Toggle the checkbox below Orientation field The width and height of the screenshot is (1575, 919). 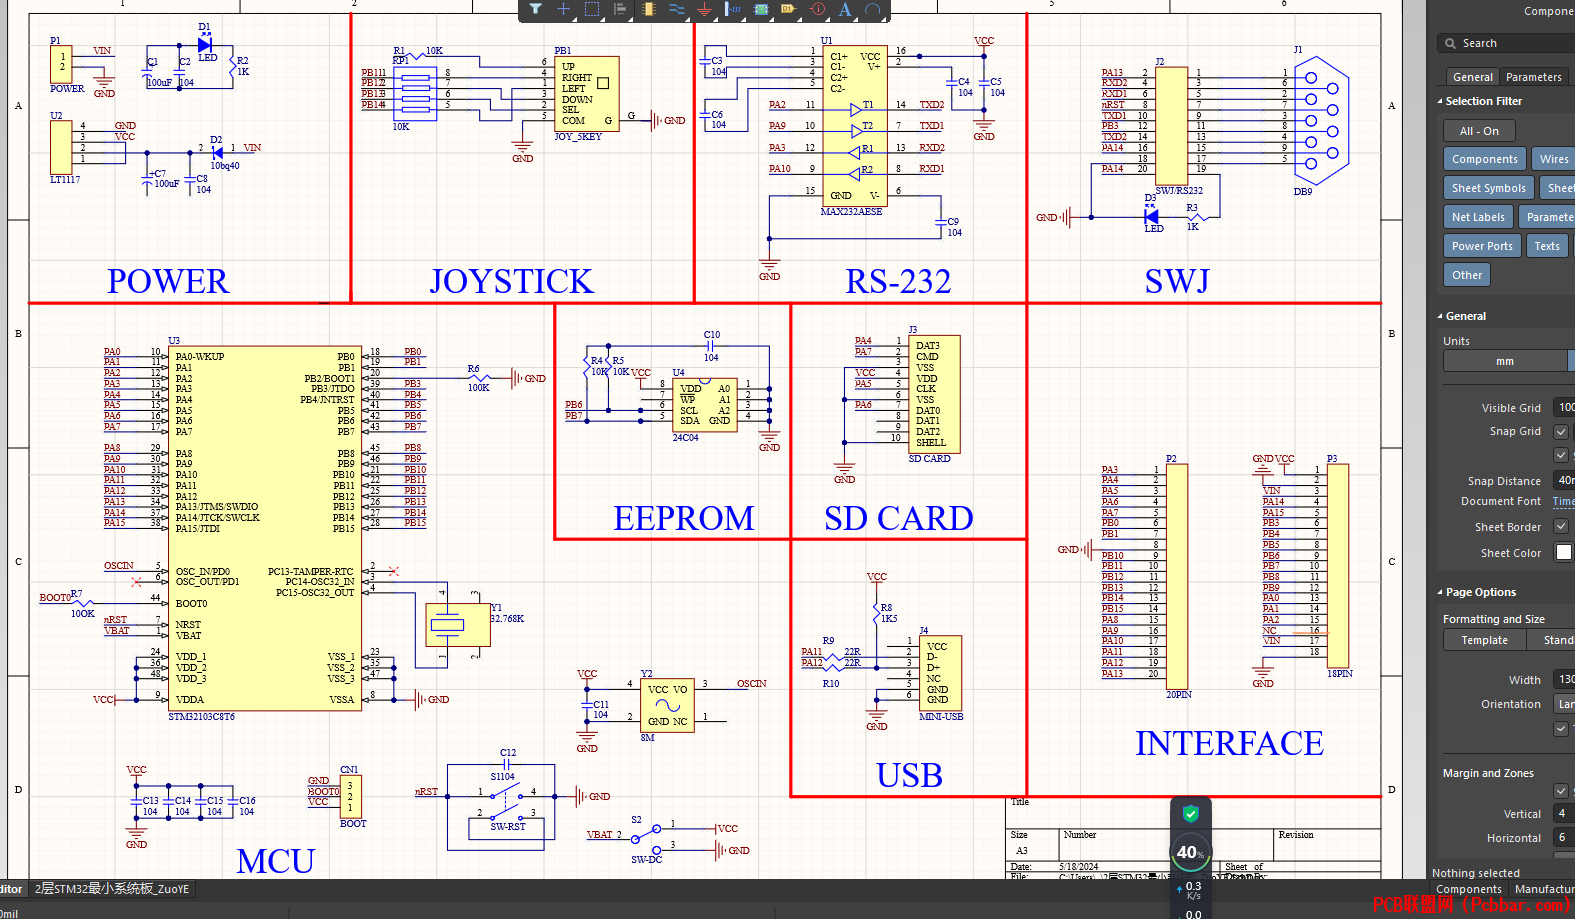[1560, 729]
